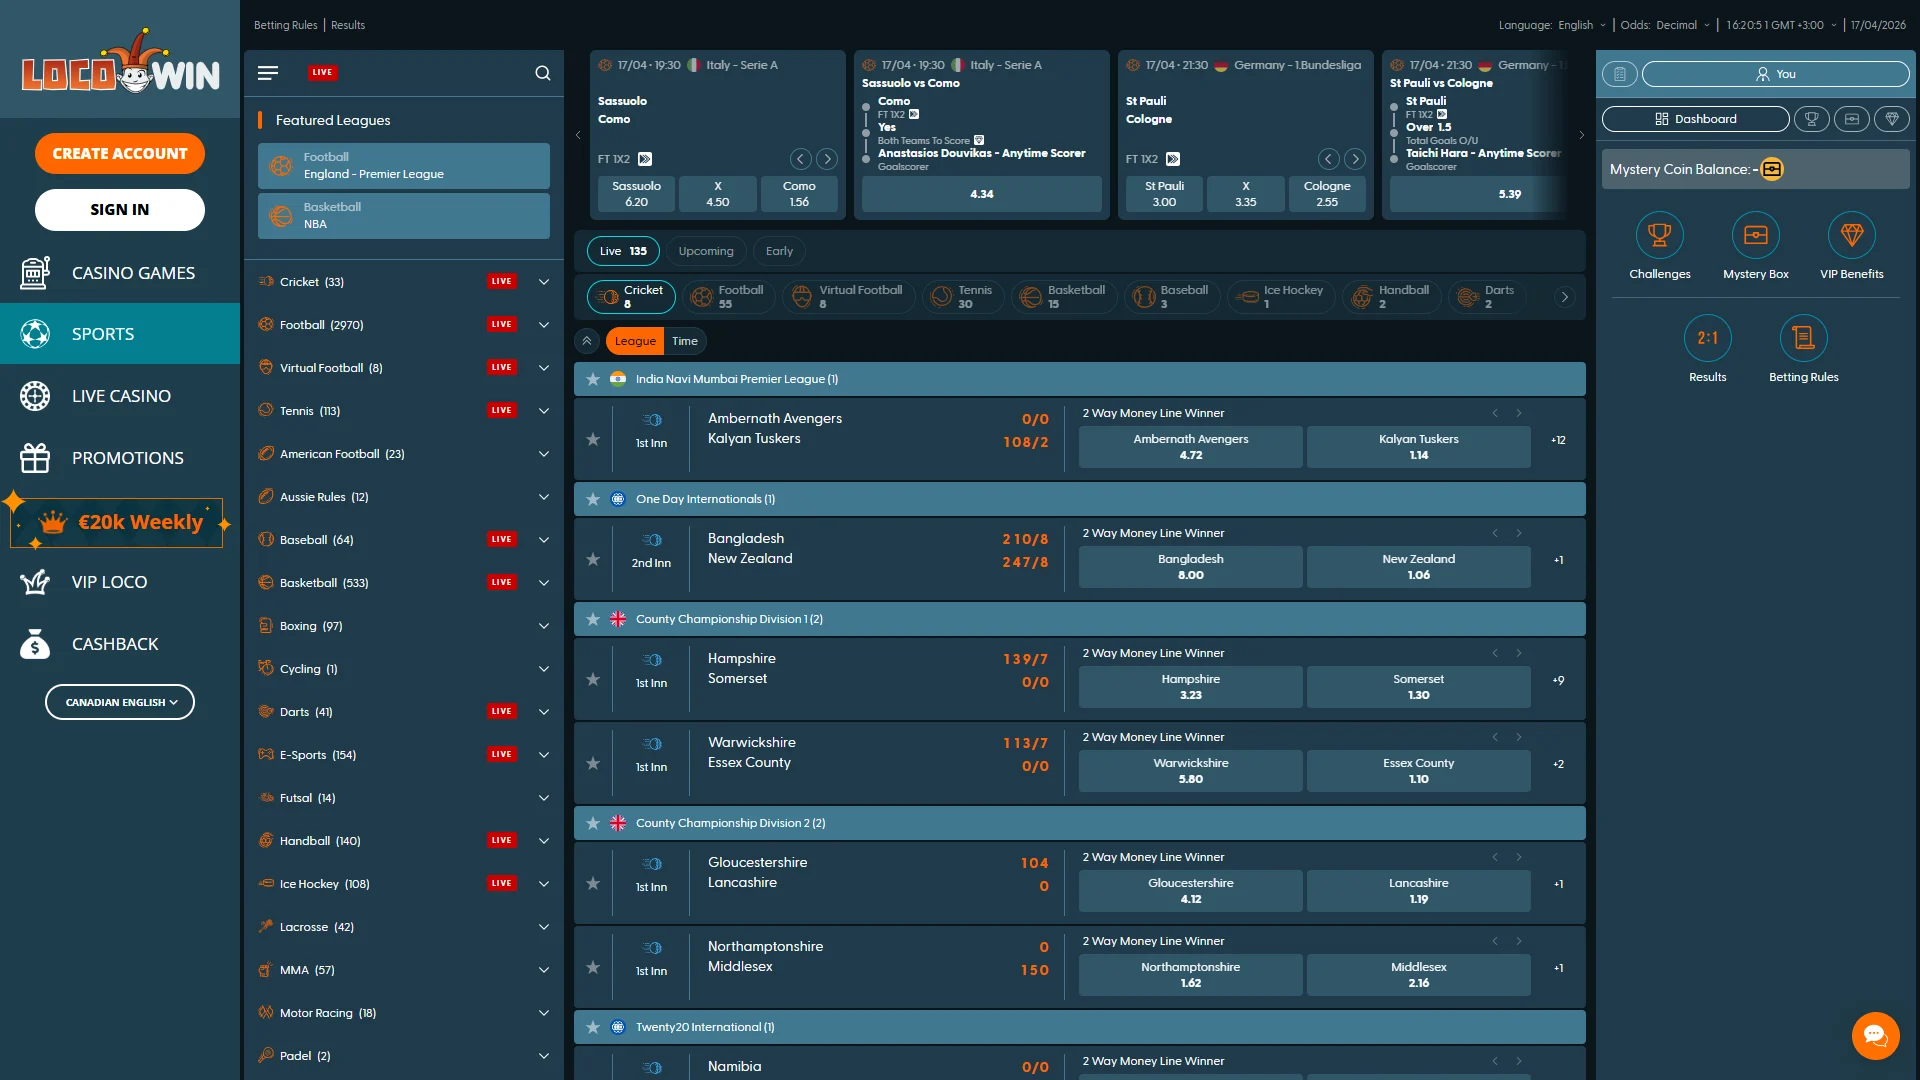Viewport: 1920px width, 1080px height.
Task: Expand the American Football (23) list
Action: pos(544,454)
